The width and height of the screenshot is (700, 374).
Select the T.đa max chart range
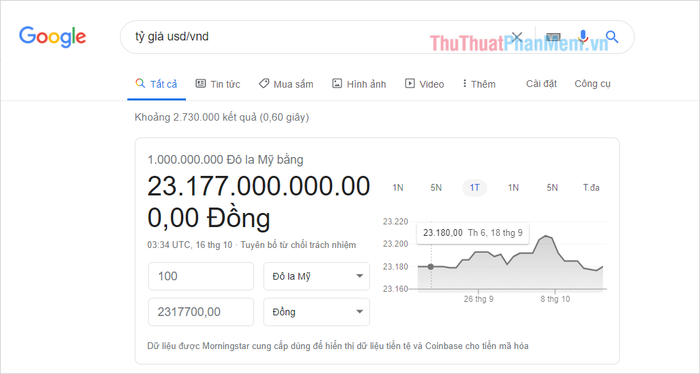(x=591, y=187)
